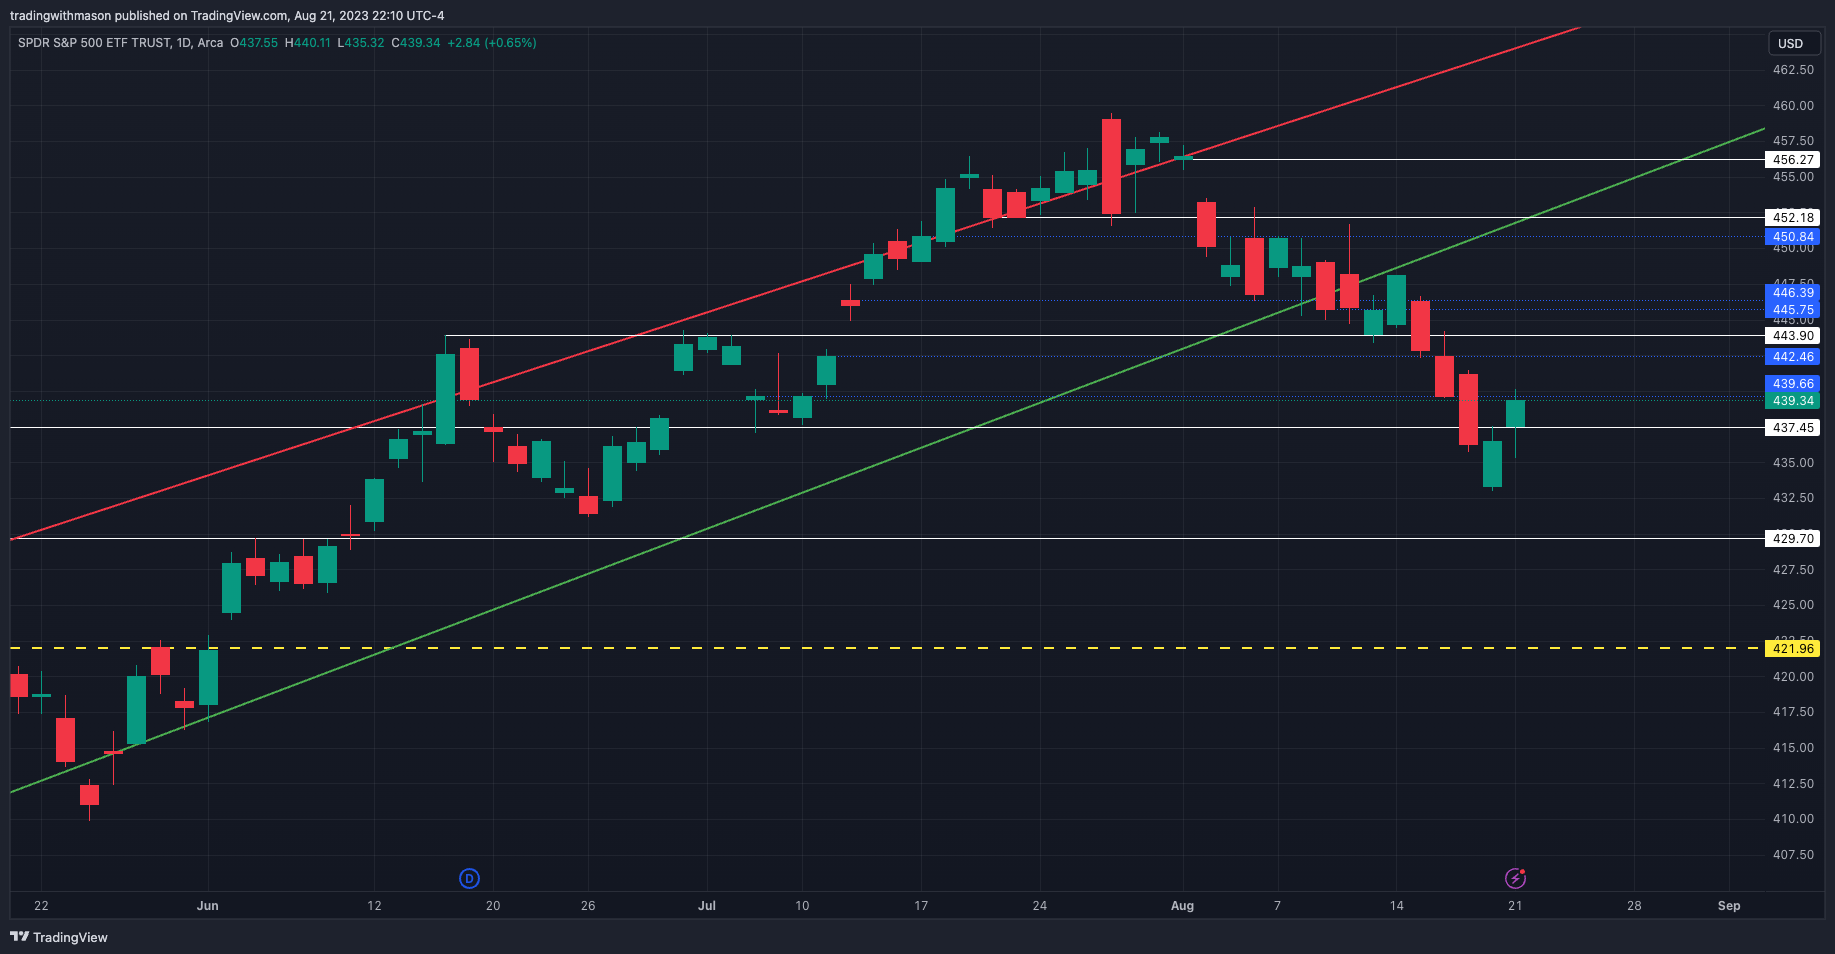Click the low value L435.32

pos(361,43)
